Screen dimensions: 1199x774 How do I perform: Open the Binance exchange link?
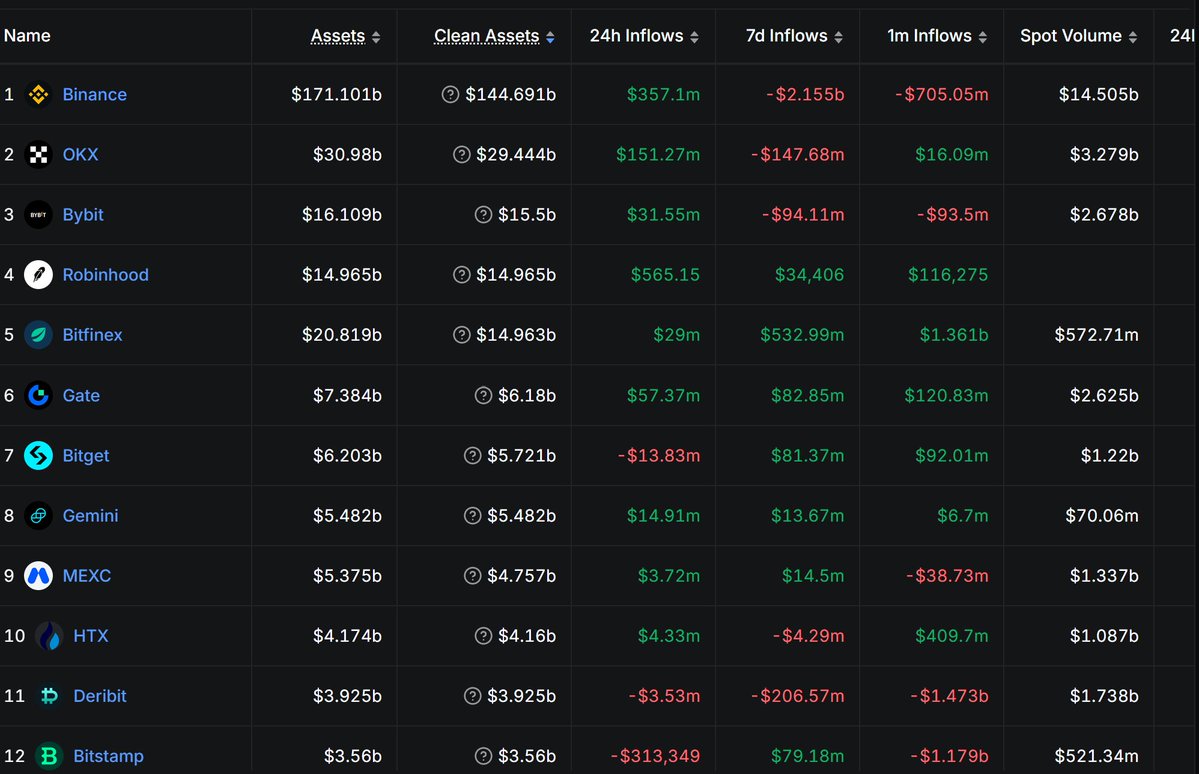95,94
